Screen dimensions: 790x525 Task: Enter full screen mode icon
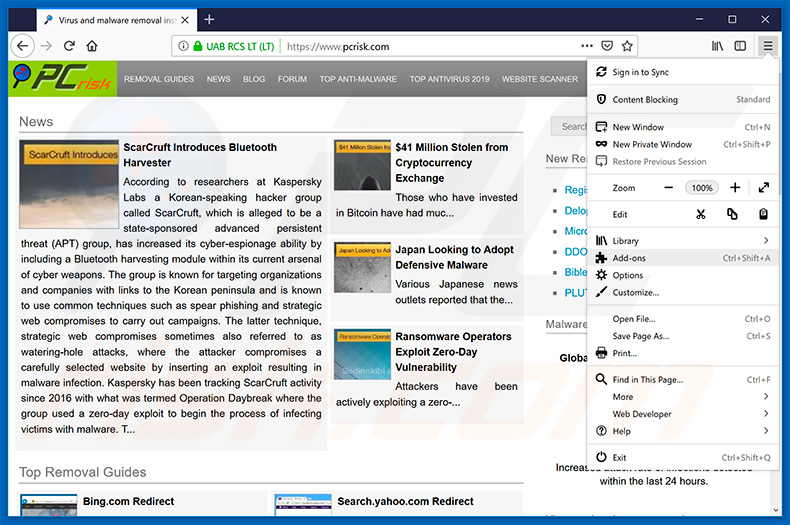coord(764,187)
